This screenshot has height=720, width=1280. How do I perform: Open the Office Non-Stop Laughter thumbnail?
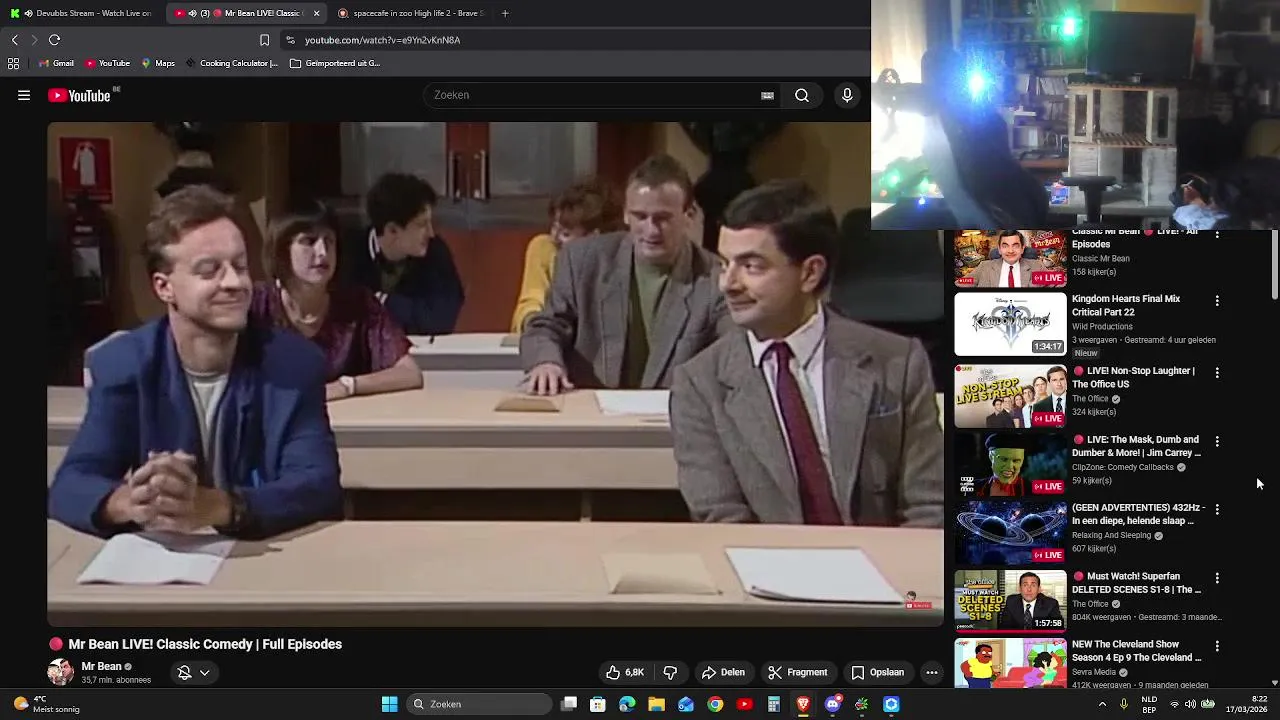tap(1010, 396)
